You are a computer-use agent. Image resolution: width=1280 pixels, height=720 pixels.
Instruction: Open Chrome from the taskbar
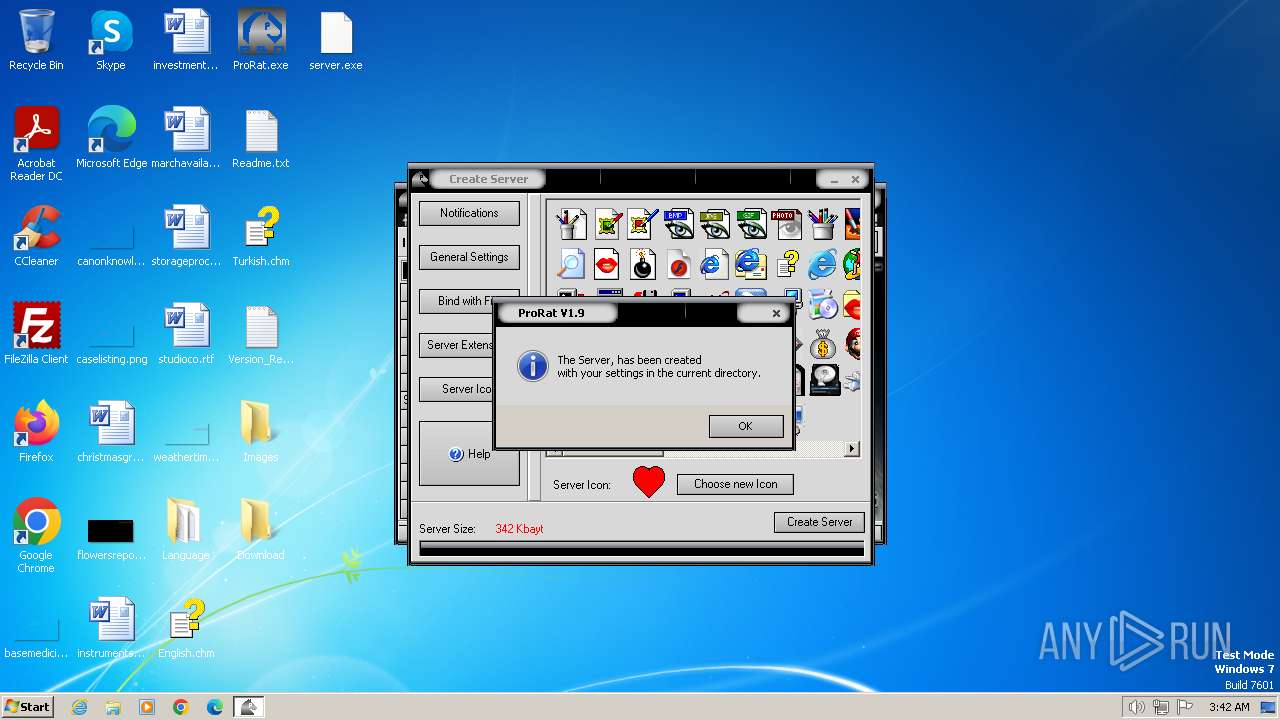click(x=181, y=707)
